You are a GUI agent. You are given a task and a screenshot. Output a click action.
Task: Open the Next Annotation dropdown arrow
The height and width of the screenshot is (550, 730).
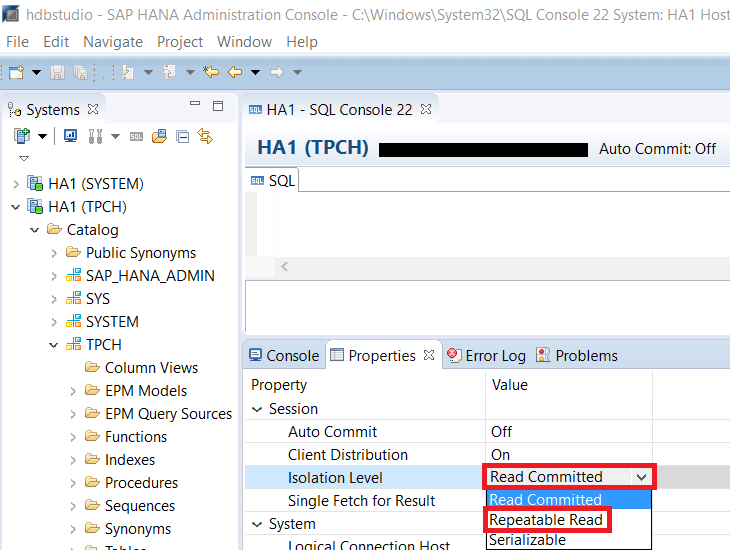coord(148,72)
